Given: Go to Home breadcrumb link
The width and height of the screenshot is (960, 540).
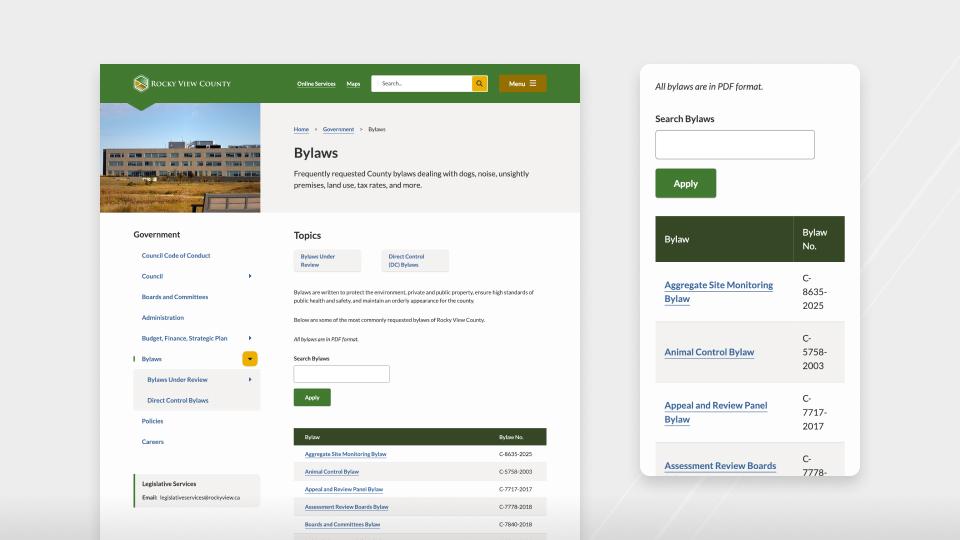Looking at the screenshot, I should point(301,129).
